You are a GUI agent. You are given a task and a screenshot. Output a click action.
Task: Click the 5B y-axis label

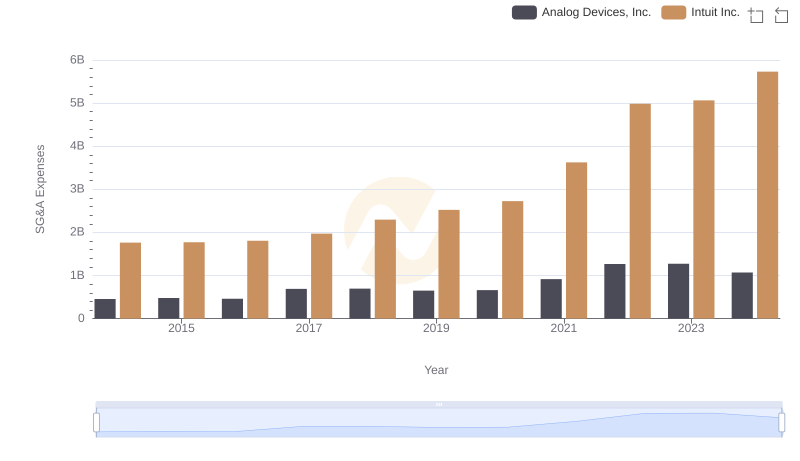pos(77,103)
